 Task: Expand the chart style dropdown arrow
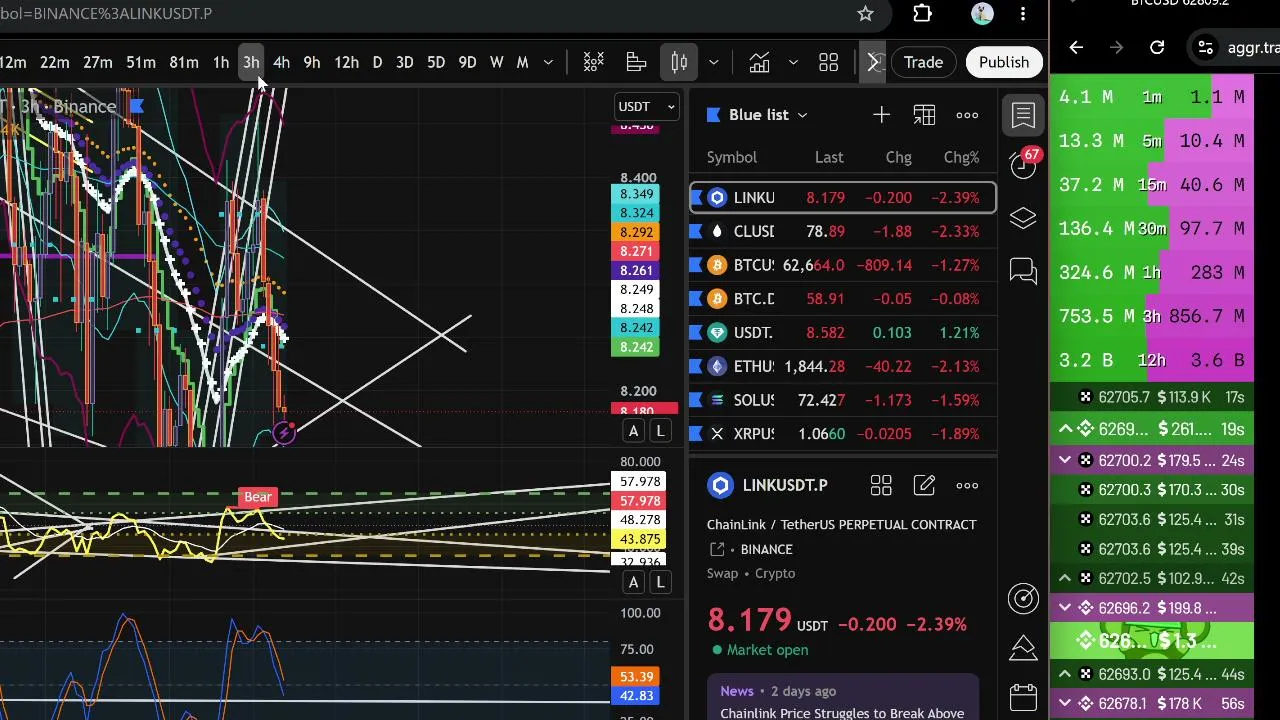pos(713,63)
